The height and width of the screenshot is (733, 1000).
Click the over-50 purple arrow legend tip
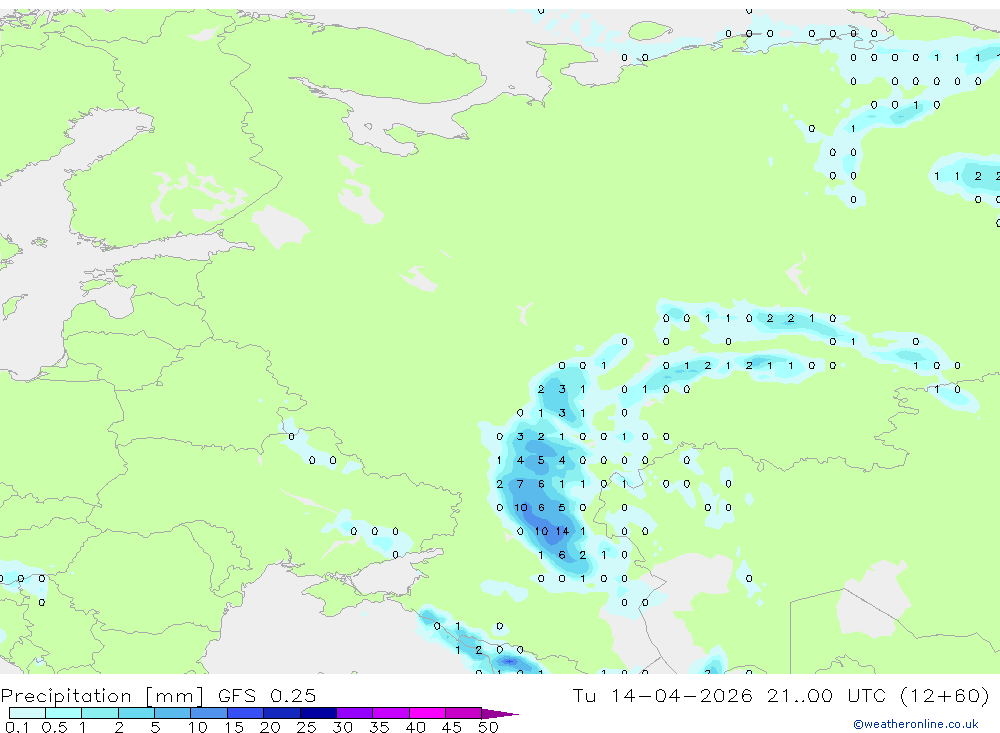[500, 713]
